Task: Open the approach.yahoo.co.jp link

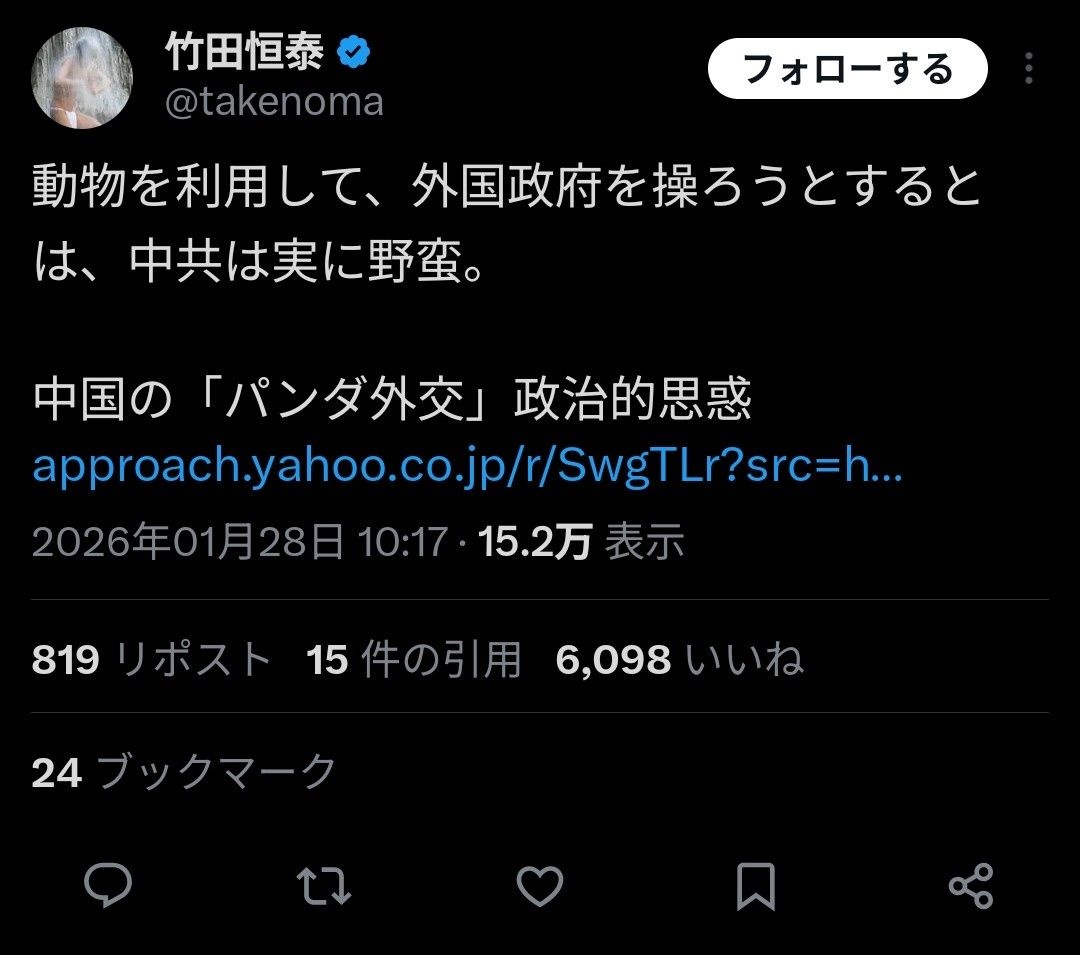Action: coord(467,466)
